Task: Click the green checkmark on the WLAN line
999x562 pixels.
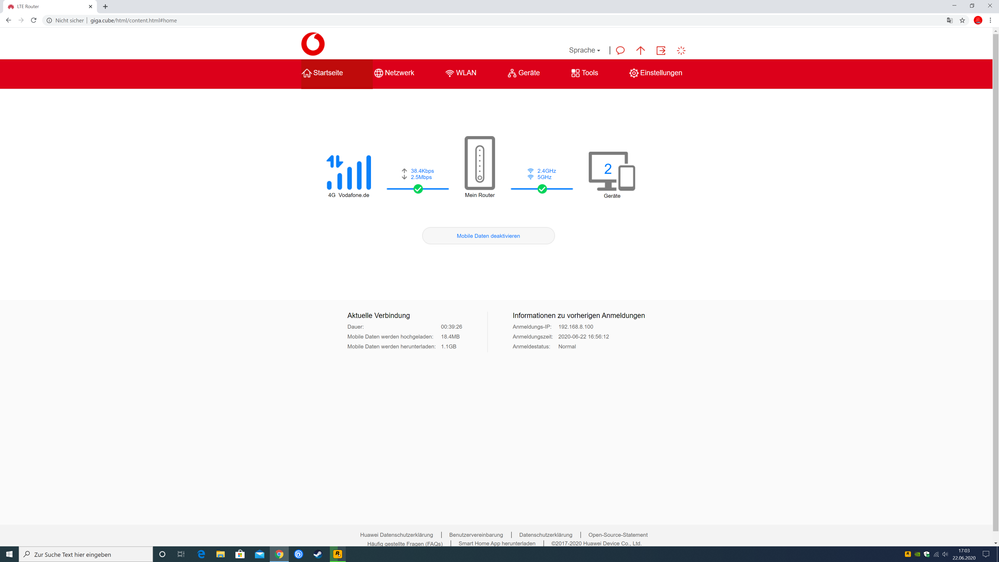Action: point(542,189)
